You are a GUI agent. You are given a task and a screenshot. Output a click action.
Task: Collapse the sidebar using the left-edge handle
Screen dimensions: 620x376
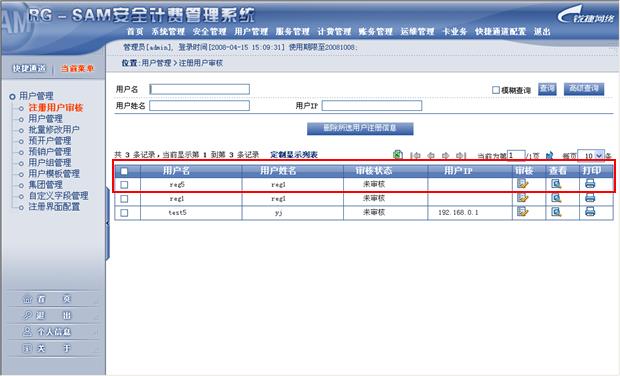pyautogui.click(x=107, y=223)
